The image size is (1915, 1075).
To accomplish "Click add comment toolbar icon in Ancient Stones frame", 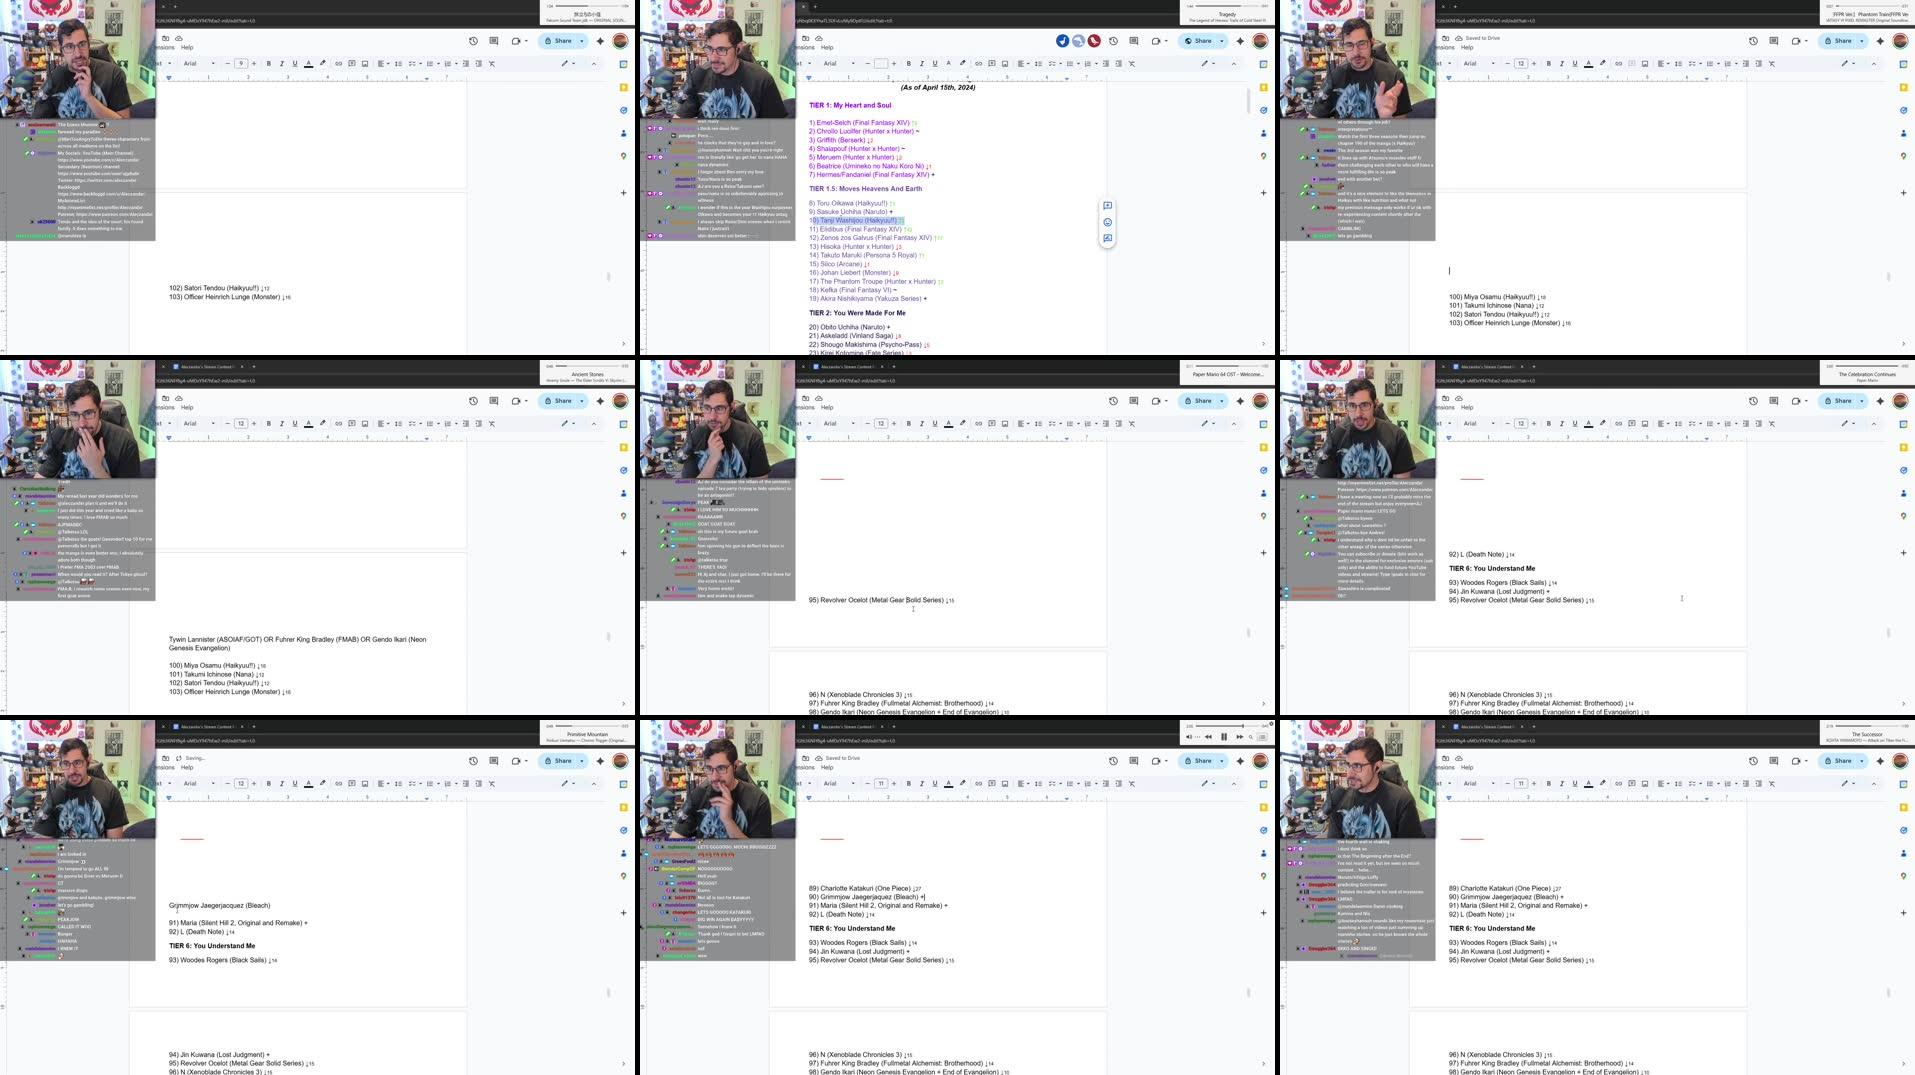I will point(351,424).
